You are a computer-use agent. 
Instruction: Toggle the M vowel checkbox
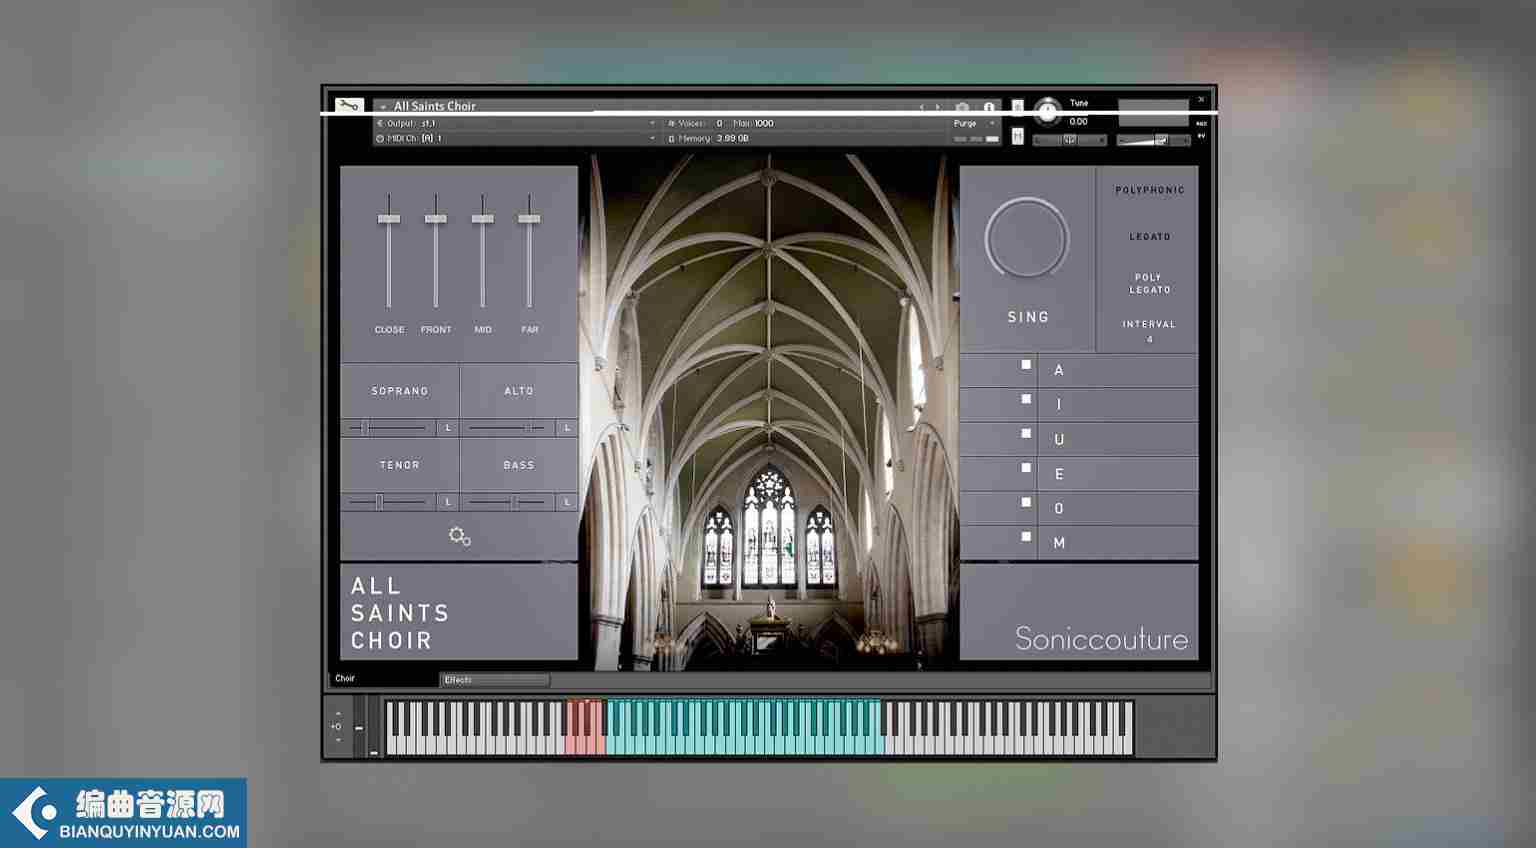[1026, 537]
